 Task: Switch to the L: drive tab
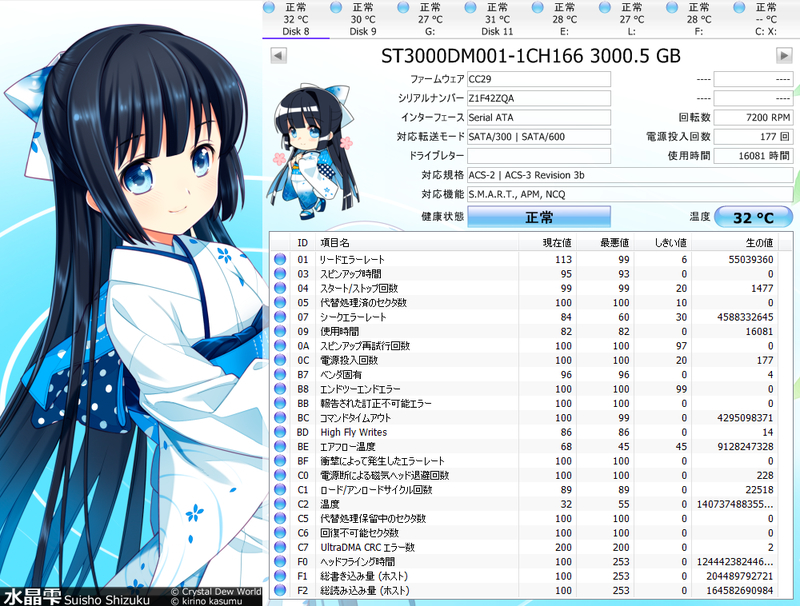(x=632, y=19)
